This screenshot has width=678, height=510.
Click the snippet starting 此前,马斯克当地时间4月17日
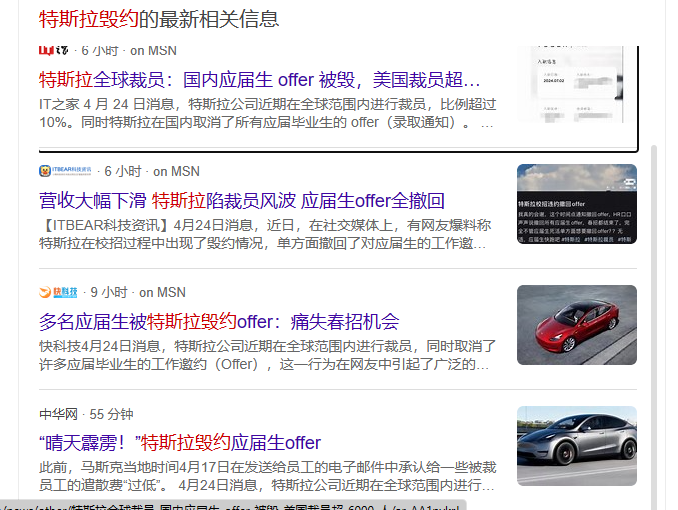pos(268,476)
